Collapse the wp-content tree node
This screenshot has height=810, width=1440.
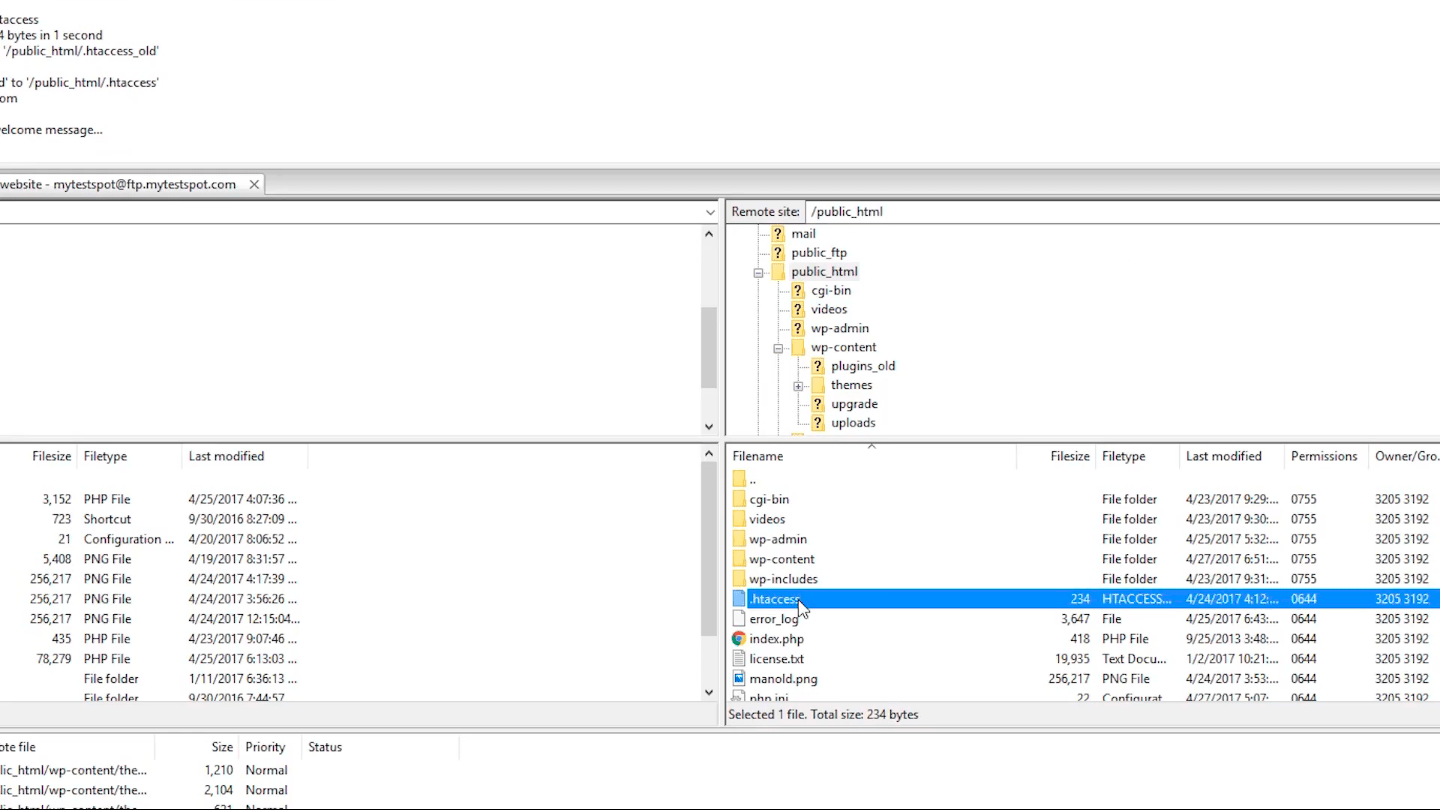(778, 348)
